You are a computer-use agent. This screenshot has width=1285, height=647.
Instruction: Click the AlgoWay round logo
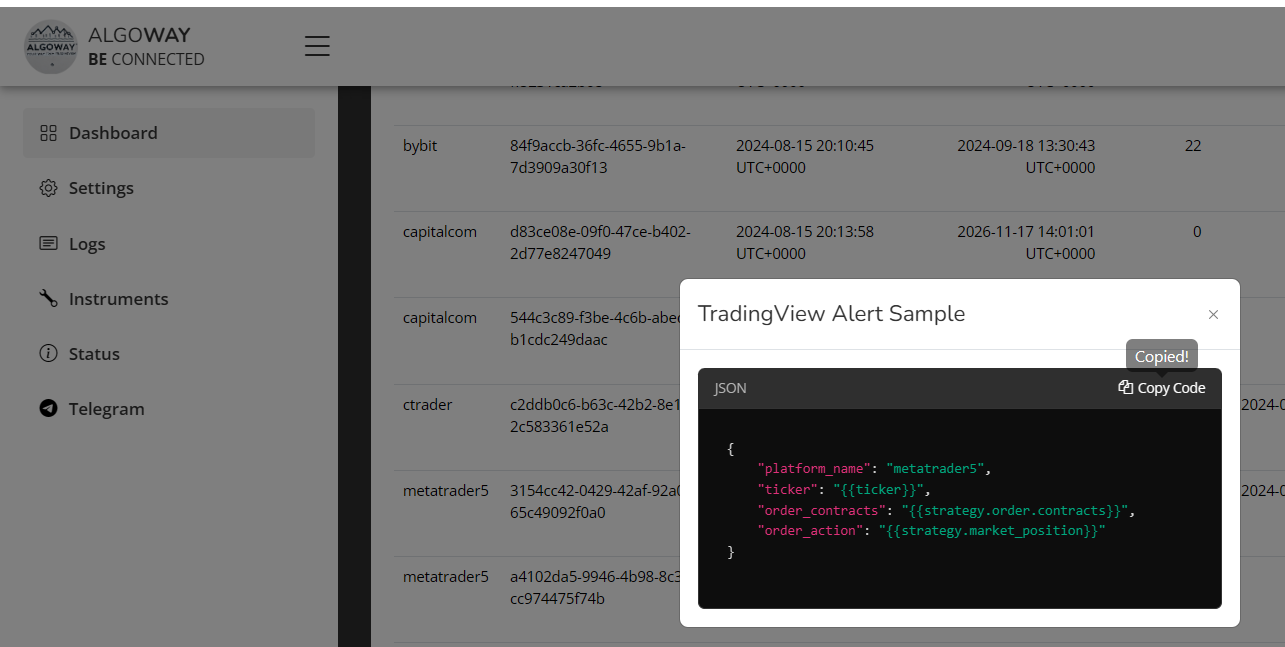pos(51,47)
